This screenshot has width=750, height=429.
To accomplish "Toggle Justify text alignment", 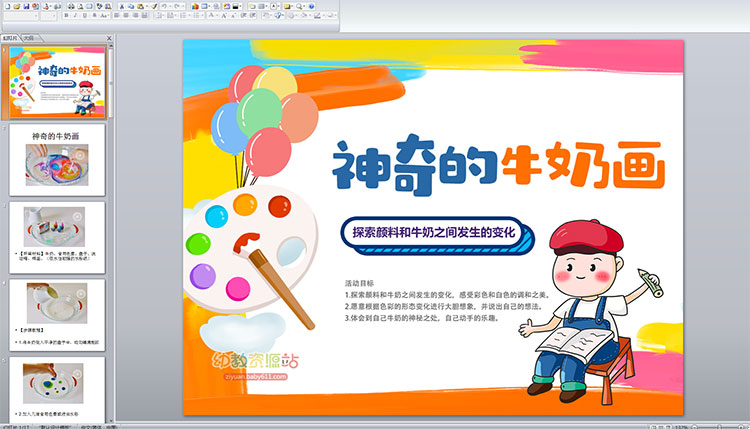I will [144, 15].
